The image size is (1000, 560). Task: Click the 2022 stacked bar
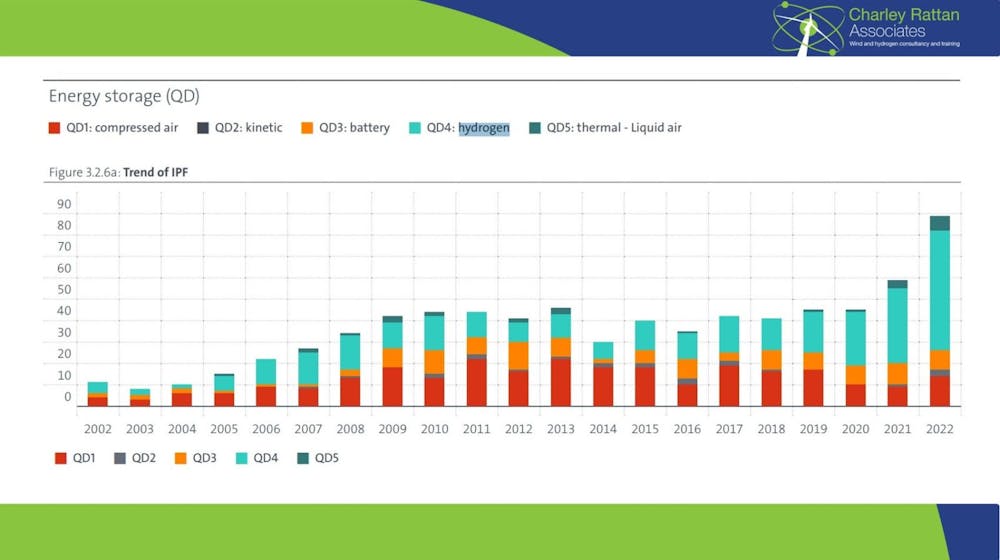point(939,311)
